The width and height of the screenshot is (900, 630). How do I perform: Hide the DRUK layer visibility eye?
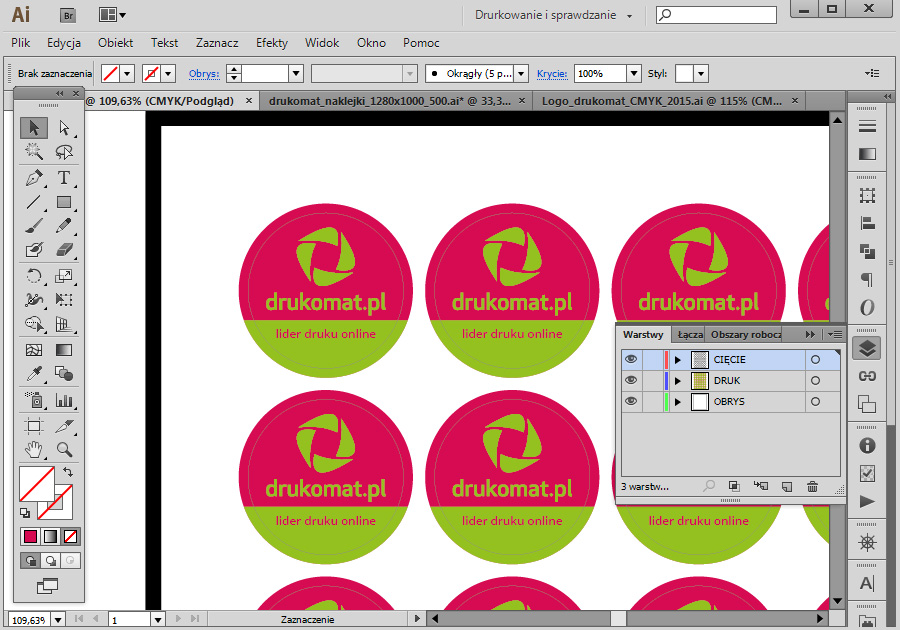coord(631,380)
